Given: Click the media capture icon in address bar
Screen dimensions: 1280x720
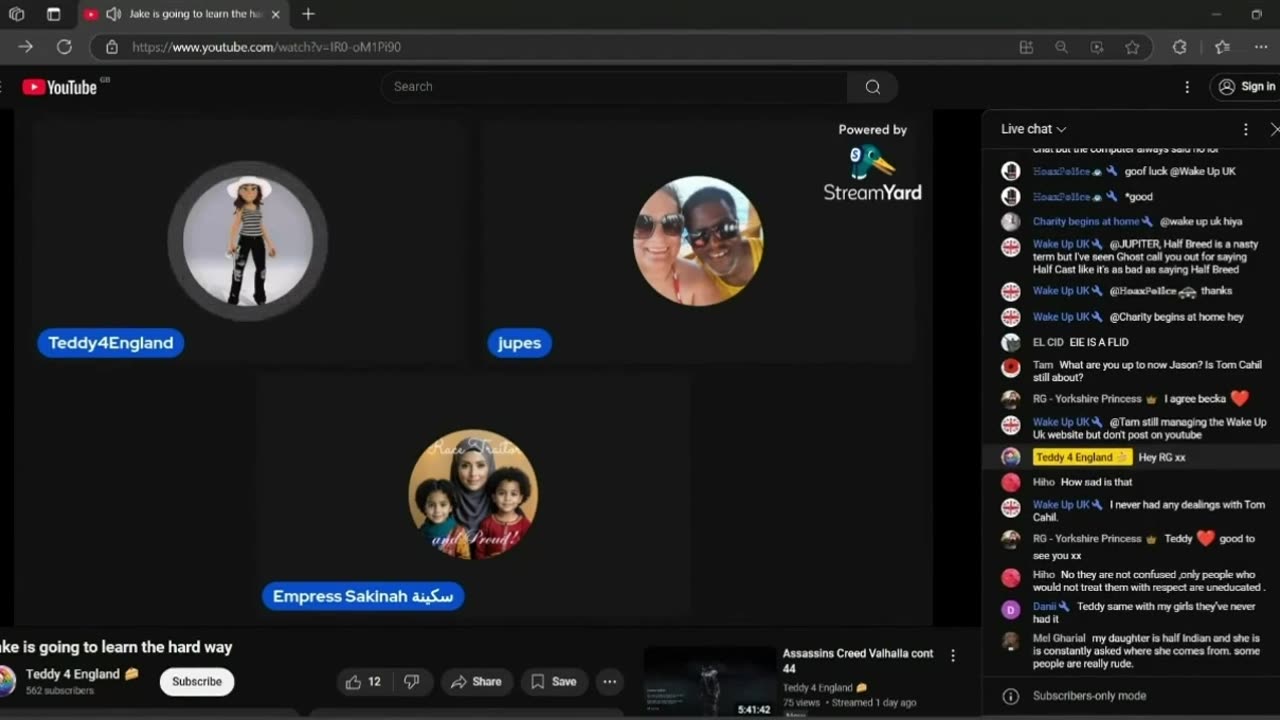Looking at the screenshot, I should click(x=1097, y=47).
